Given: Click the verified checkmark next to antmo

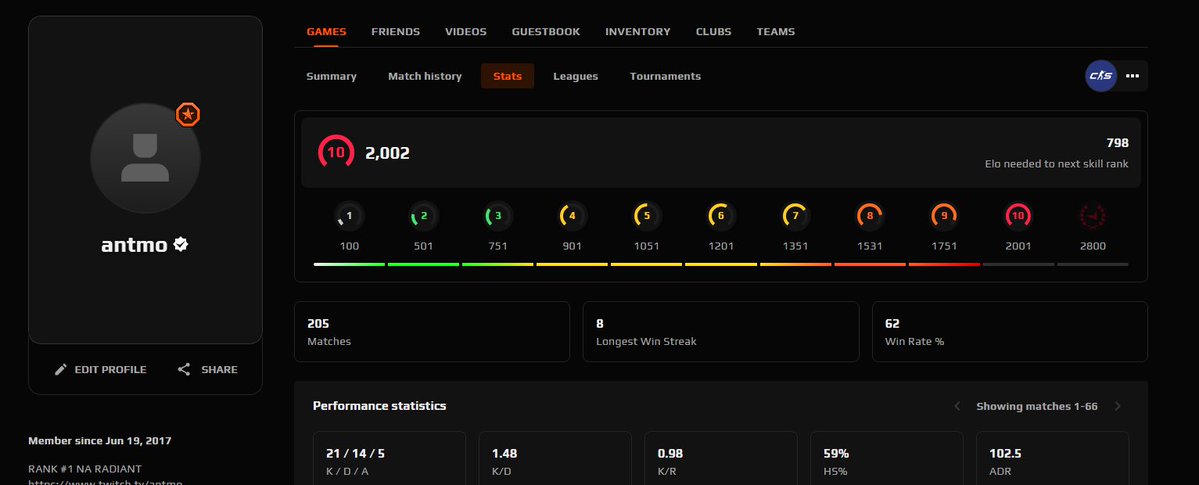Looking at the screenshot, I should [x=180, y=245].
